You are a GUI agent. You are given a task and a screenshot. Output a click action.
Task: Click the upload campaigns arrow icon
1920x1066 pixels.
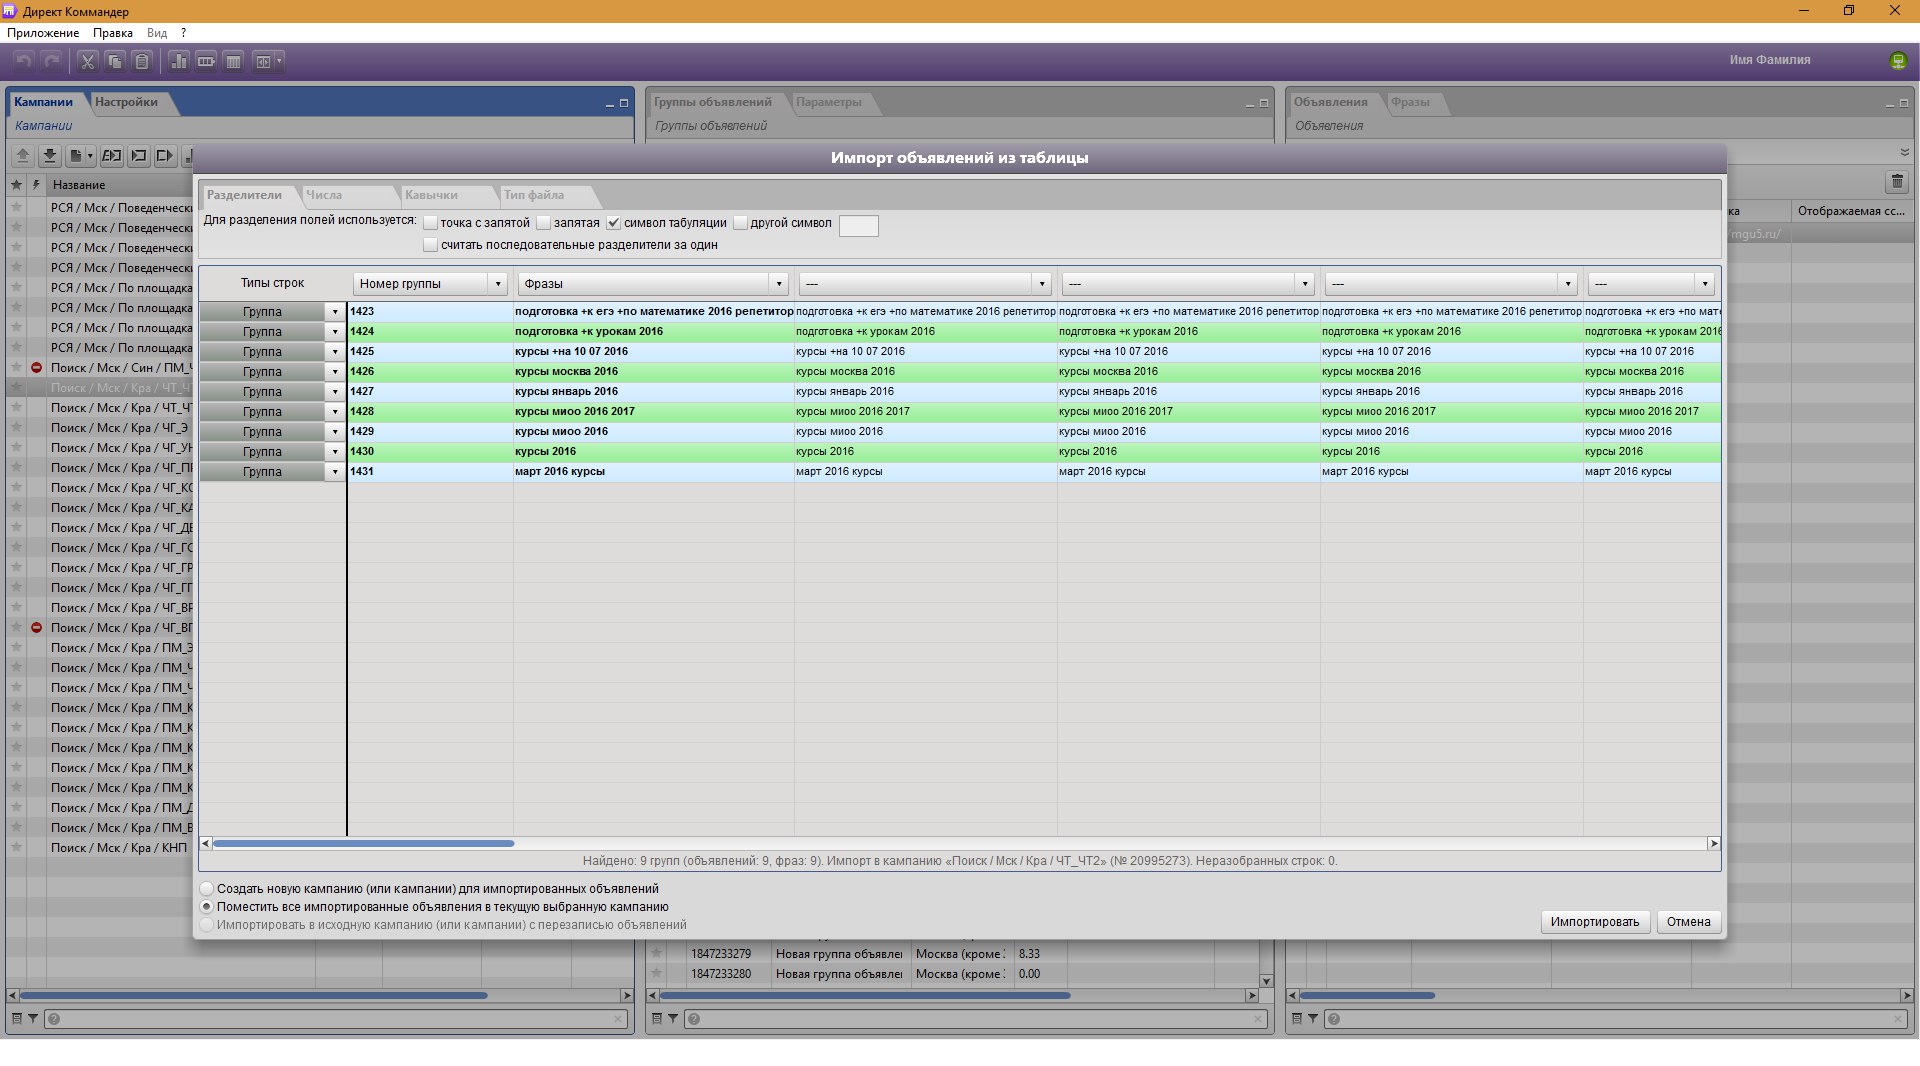click(x=22, y=156)
